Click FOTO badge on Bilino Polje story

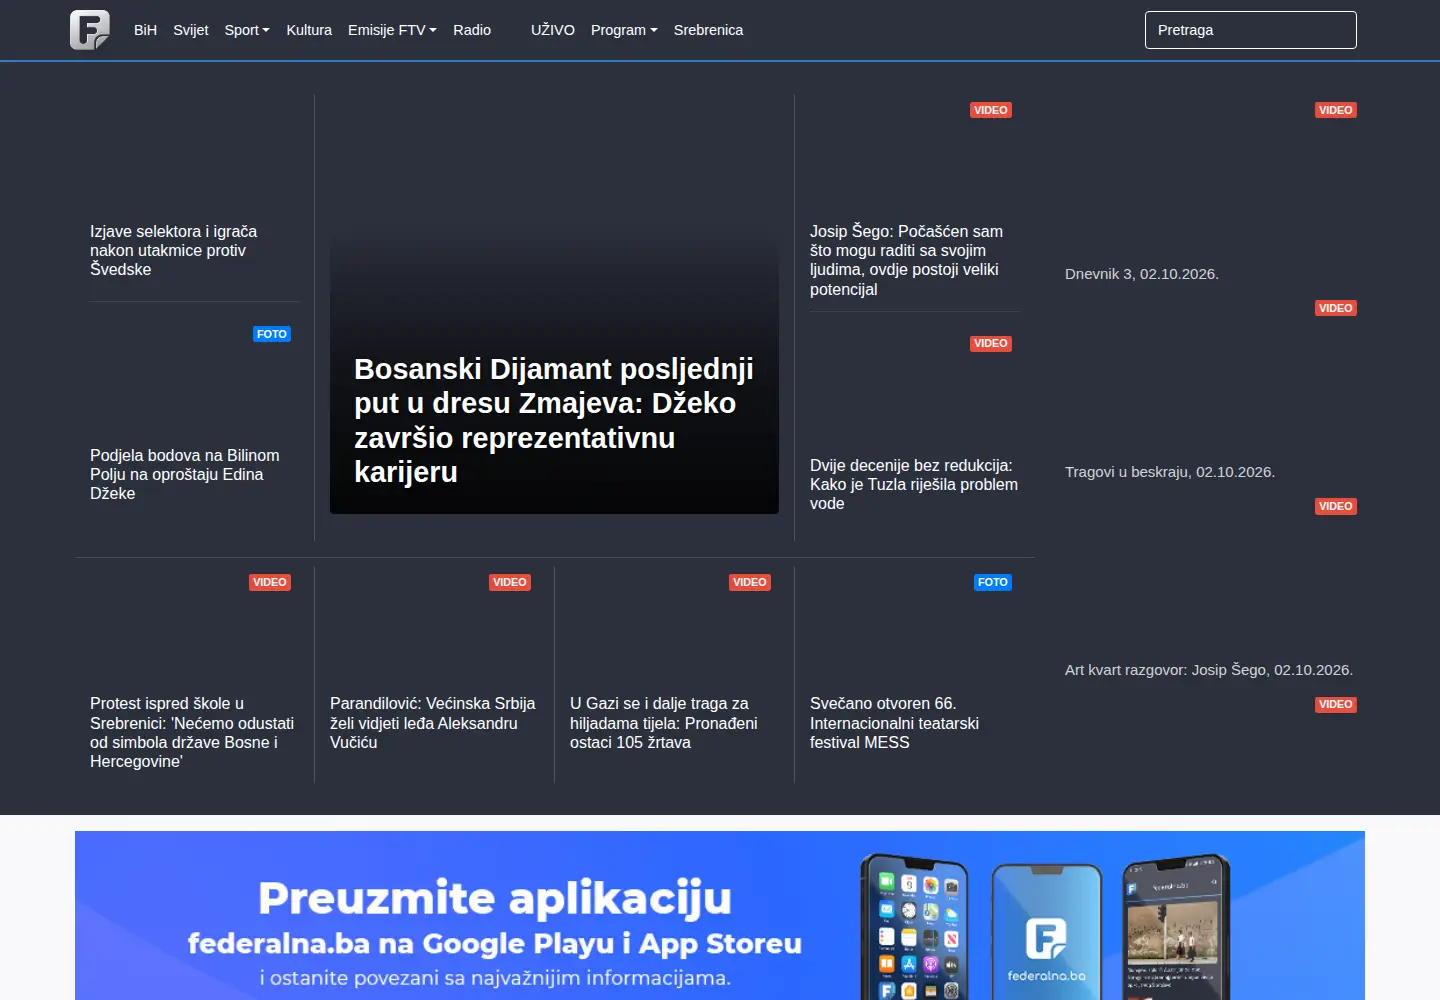point(272,334)
